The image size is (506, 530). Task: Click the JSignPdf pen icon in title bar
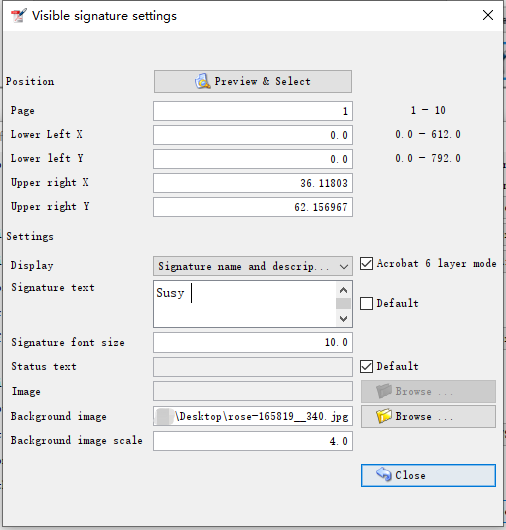tap(18, 16)
